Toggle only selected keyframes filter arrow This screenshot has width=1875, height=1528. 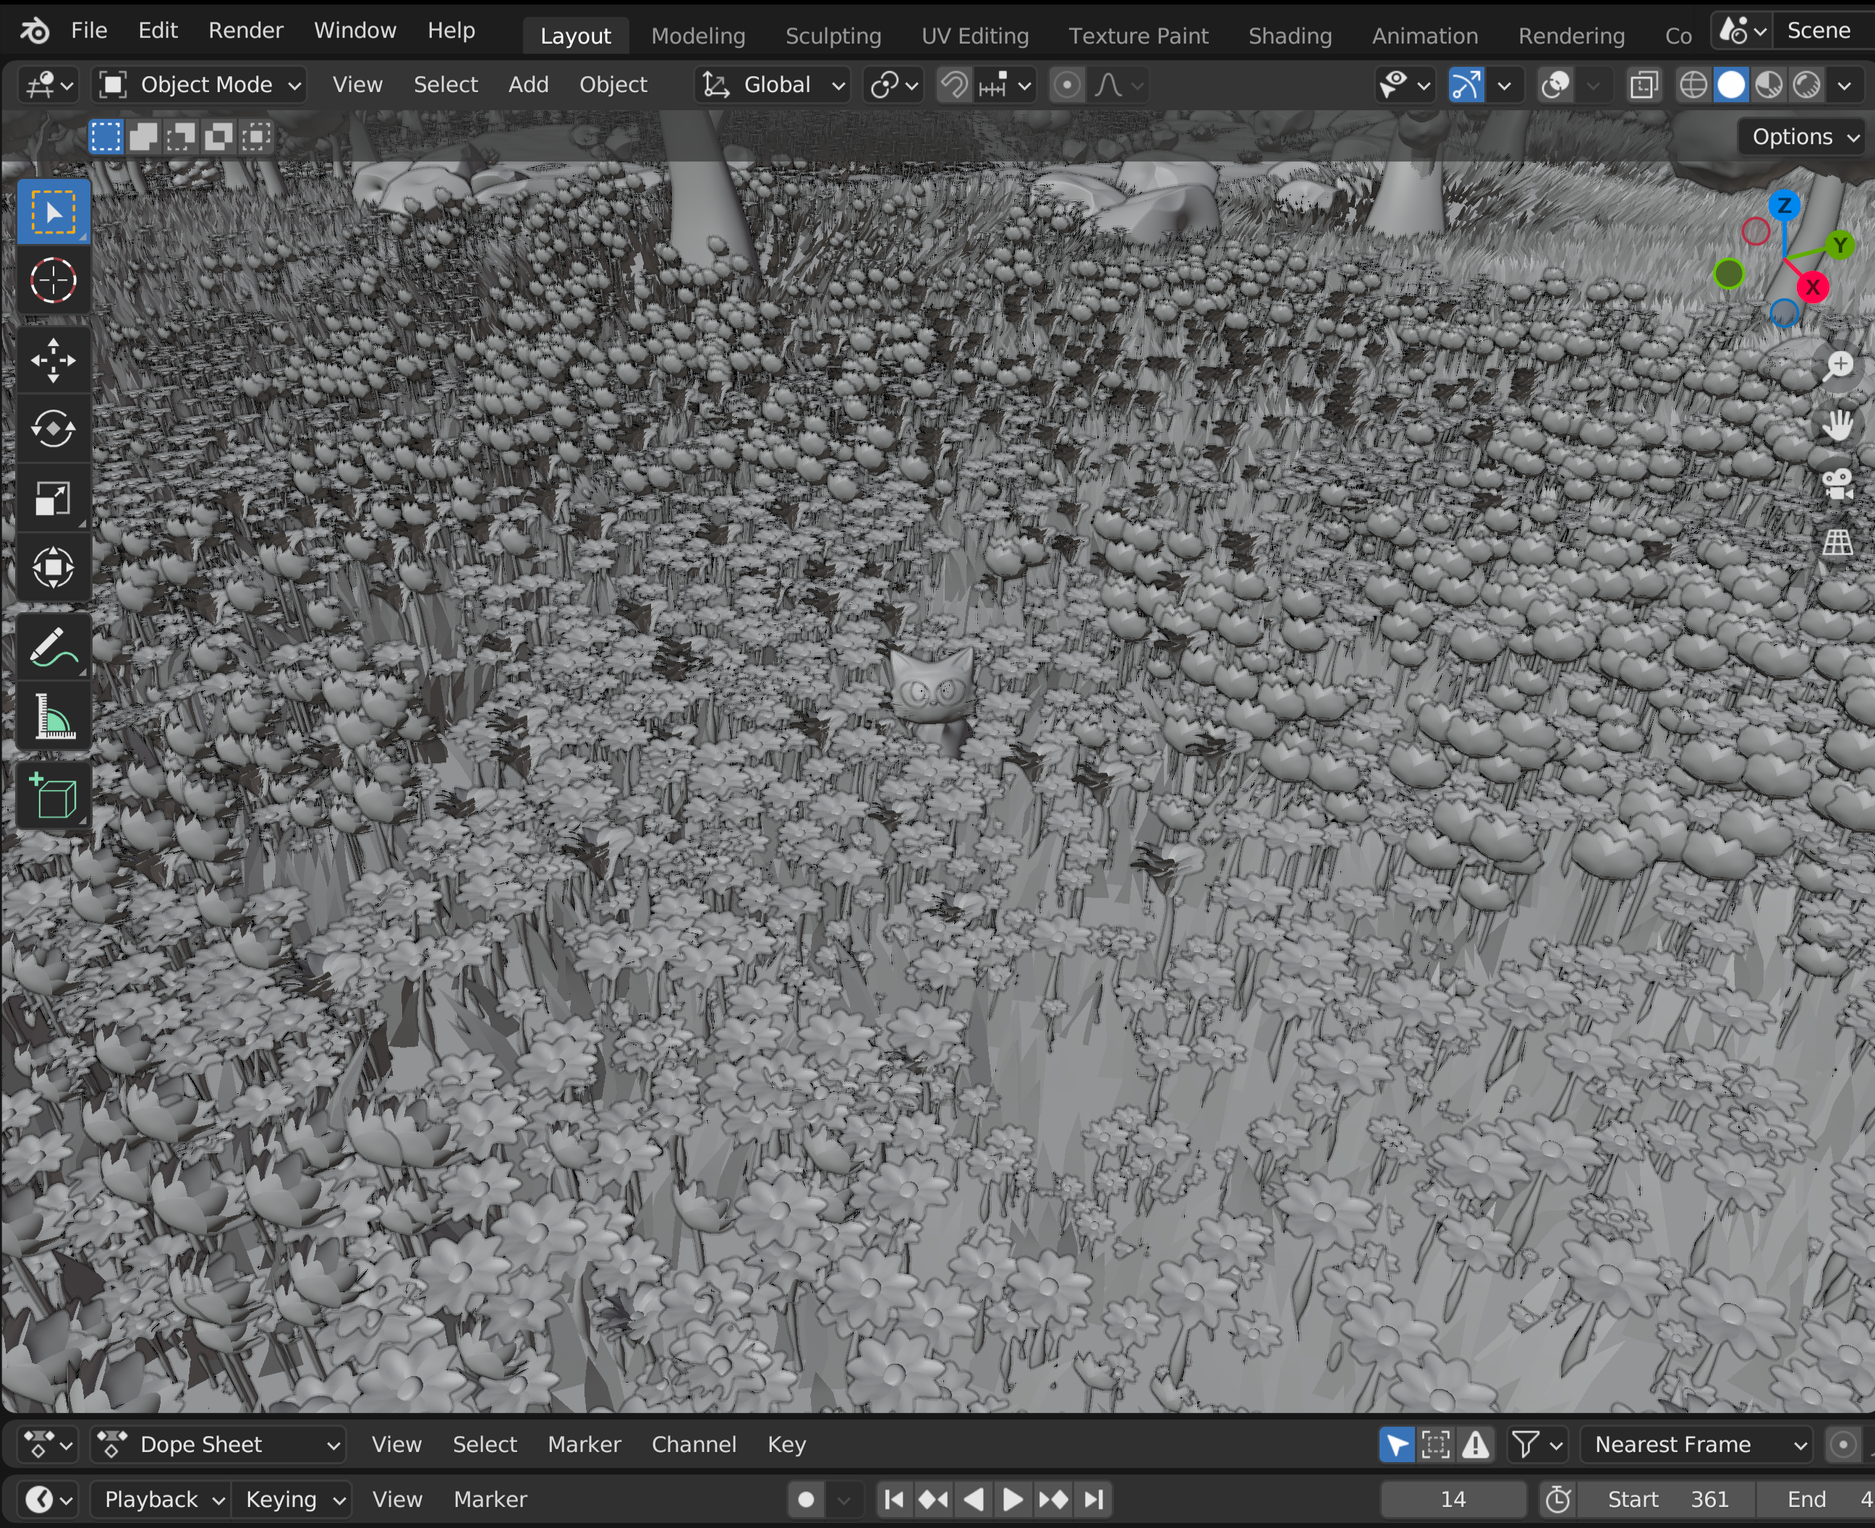point(1397,1444)
